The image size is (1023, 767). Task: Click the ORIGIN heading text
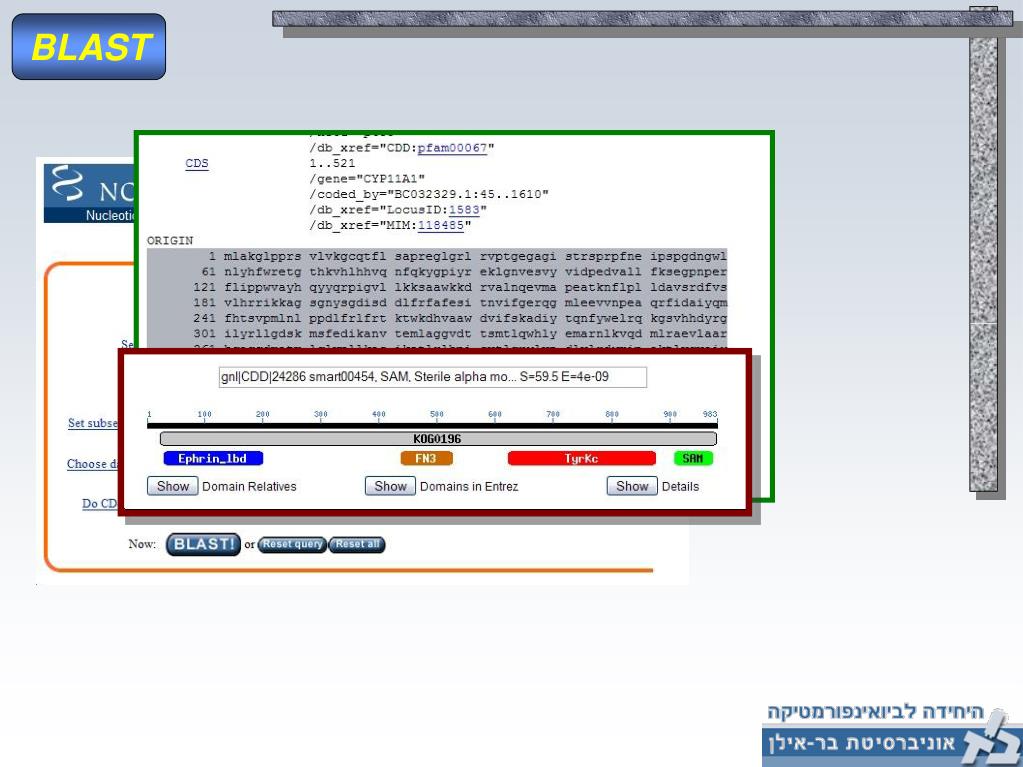click(x=170, y=241)
